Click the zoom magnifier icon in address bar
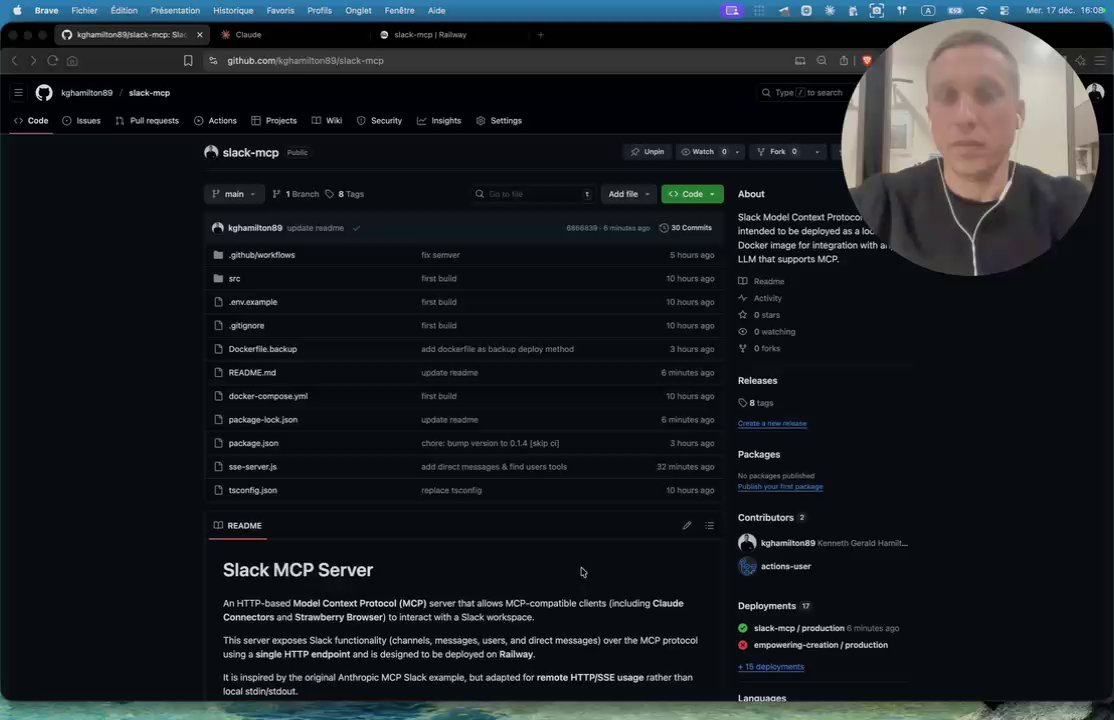 click(821, 60)
